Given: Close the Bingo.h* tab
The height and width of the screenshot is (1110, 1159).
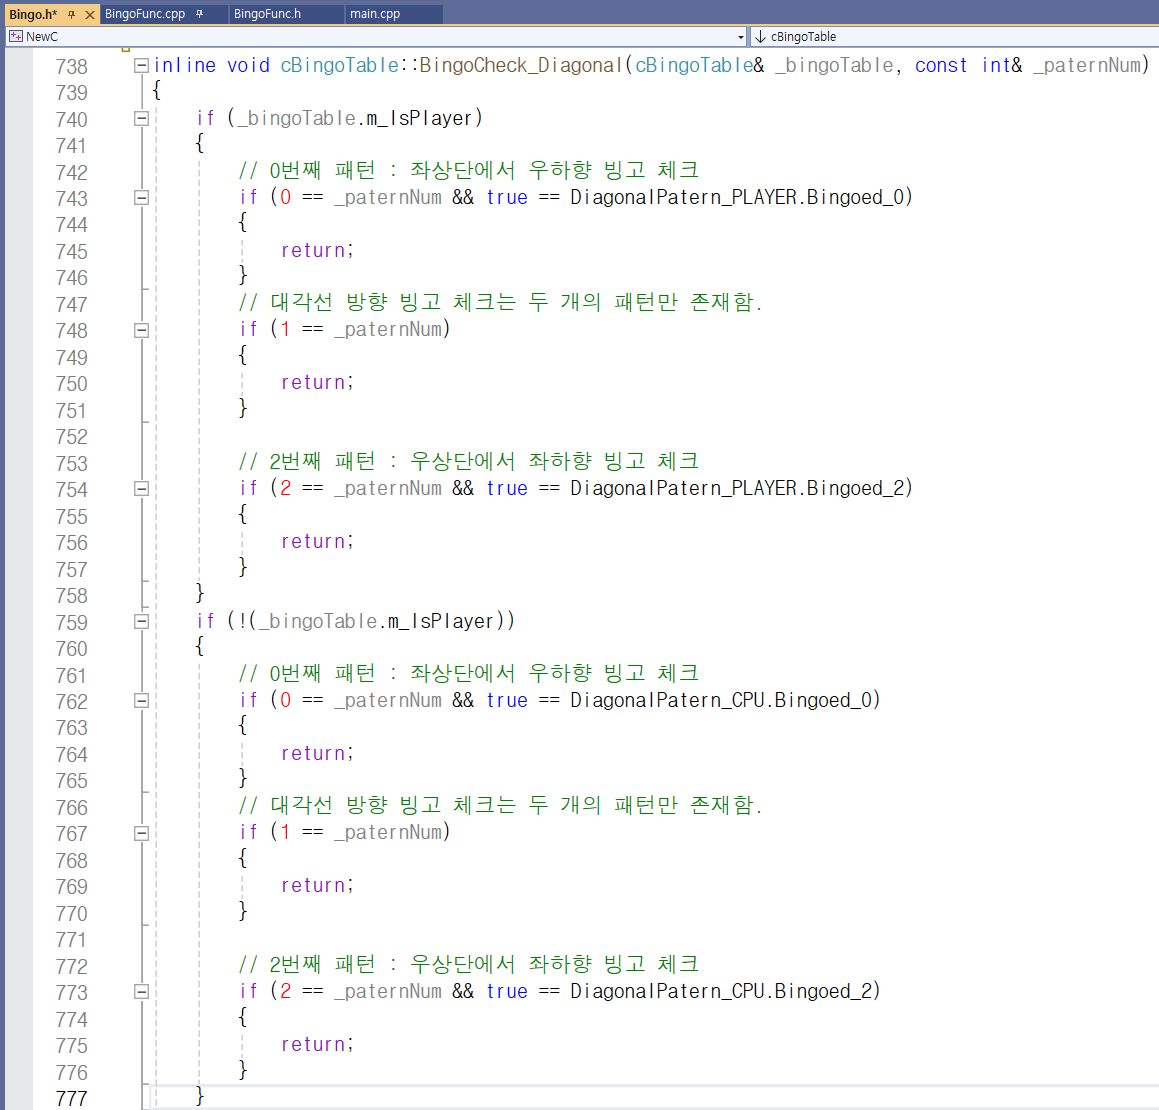Looking at the screenshot, I should point(89,14).
